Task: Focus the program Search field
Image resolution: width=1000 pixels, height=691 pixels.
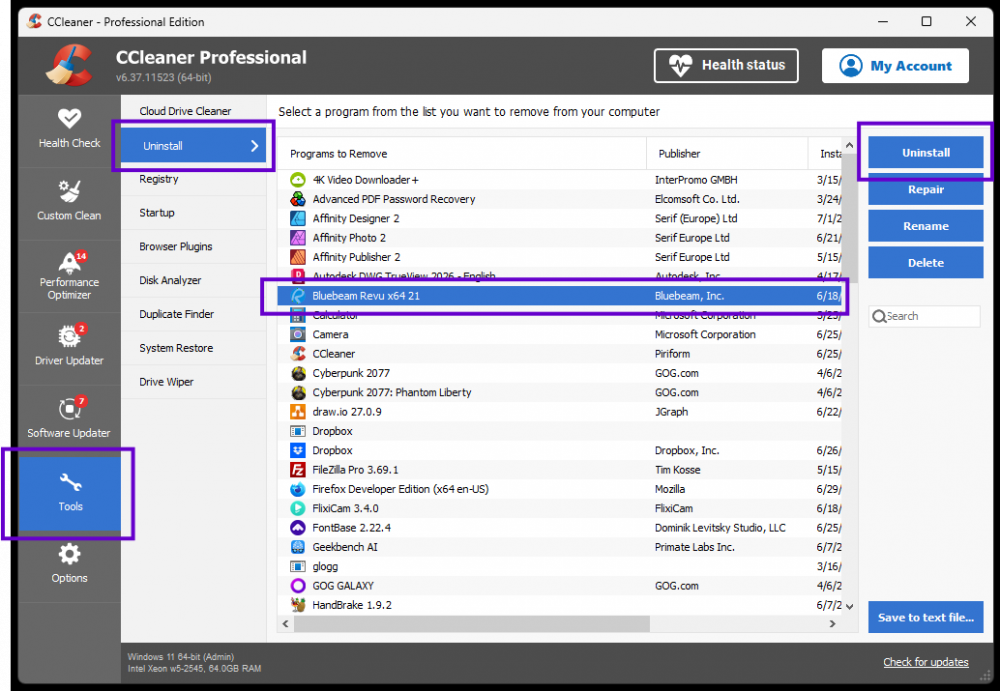Action: (924, 316)
